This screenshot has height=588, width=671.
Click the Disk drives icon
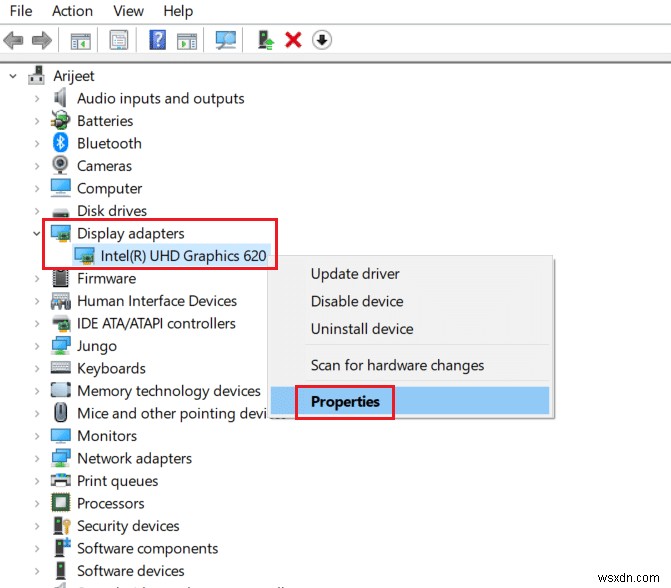60,212
